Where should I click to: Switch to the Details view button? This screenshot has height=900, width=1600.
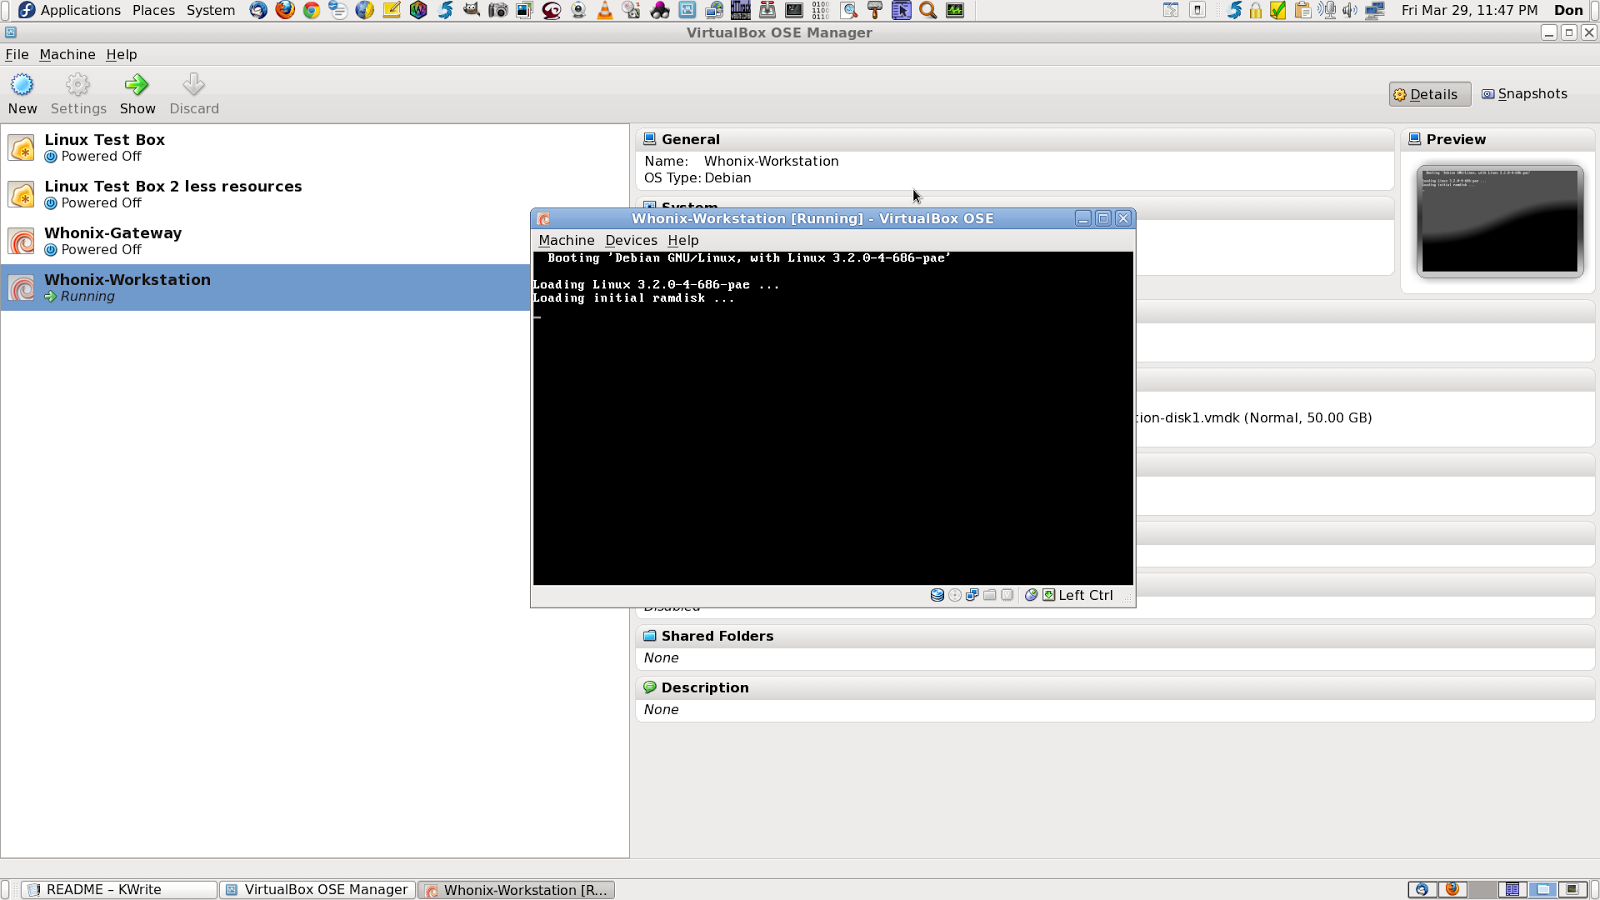point(1430,94)
